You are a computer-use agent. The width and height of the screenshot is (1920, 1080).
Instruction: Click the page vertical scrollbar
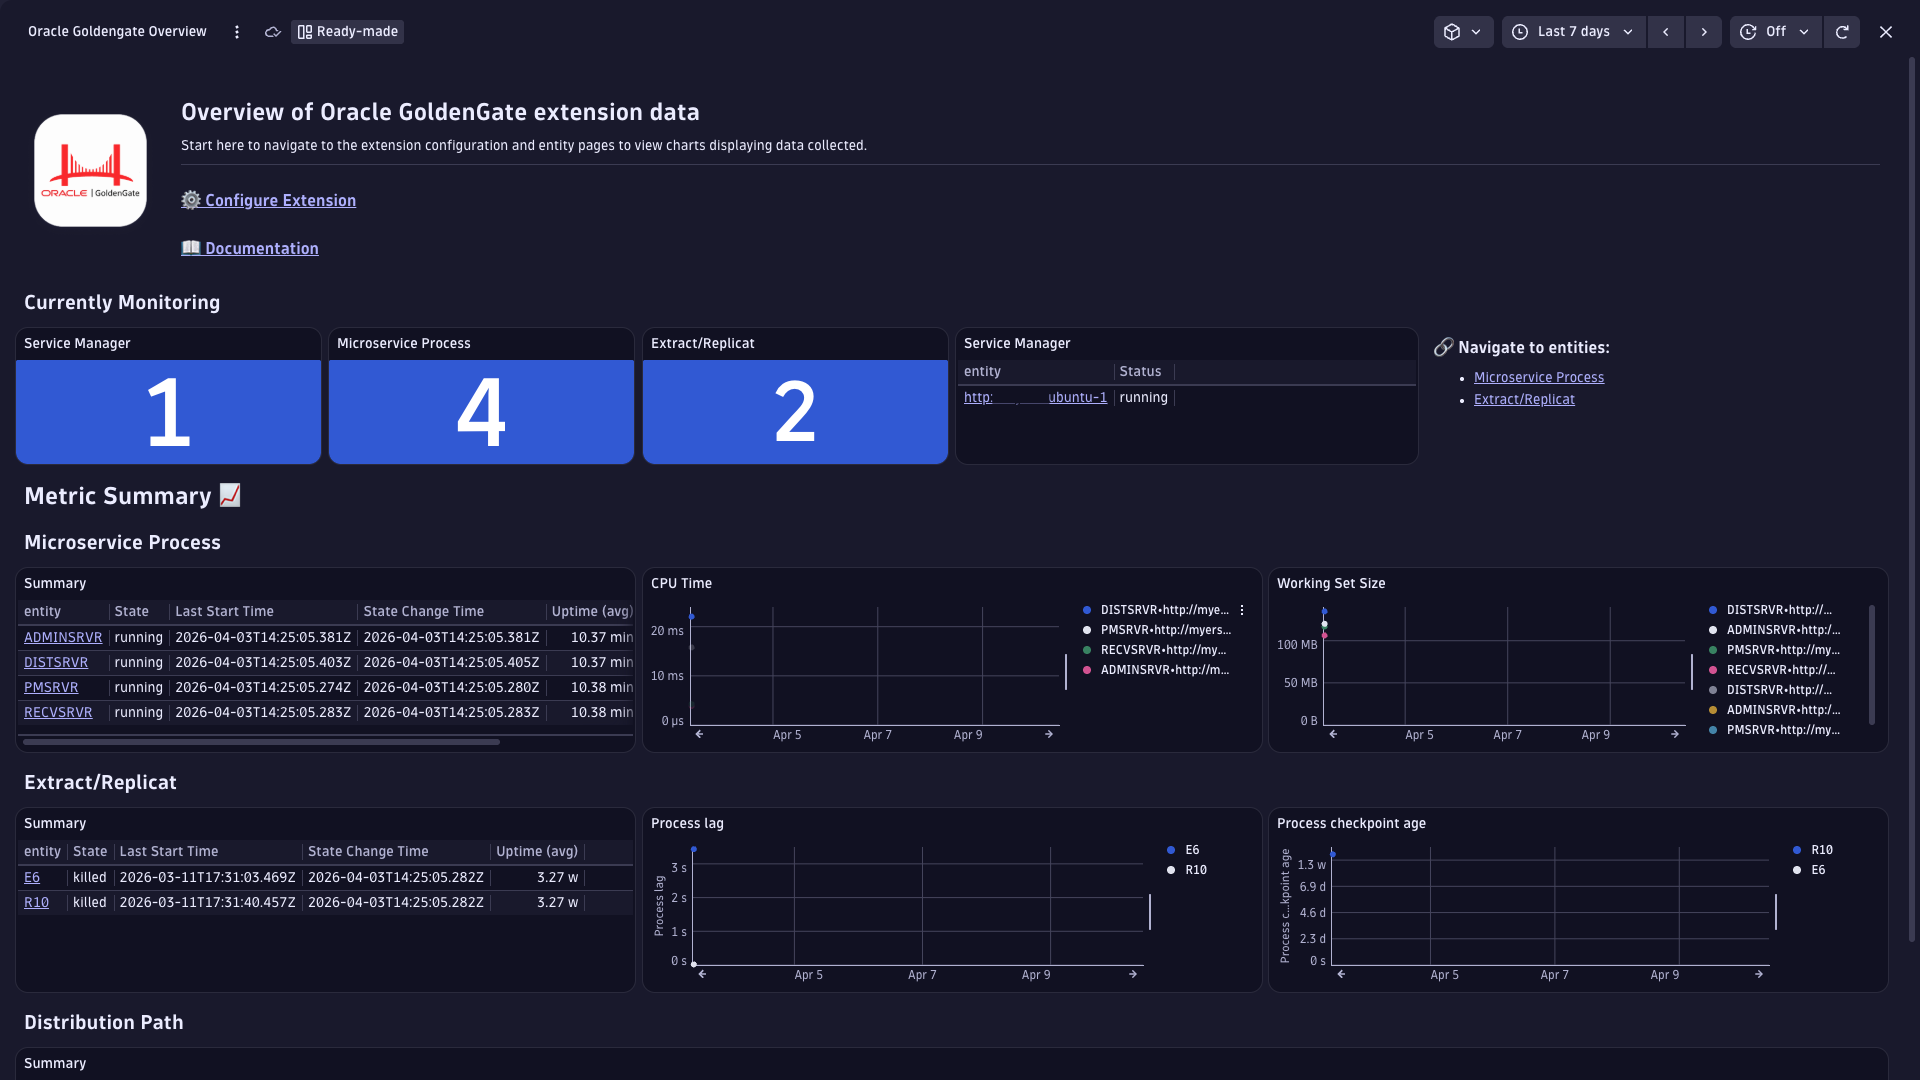[1912, 500]
